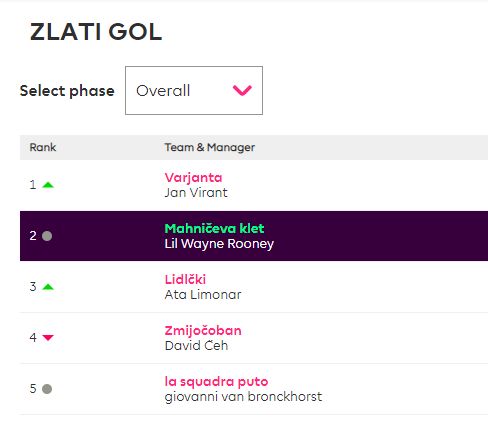This screenshot has height=422, width=488.
Task: Click the grey dot beside rank 5
Action: tap(47, 389)
